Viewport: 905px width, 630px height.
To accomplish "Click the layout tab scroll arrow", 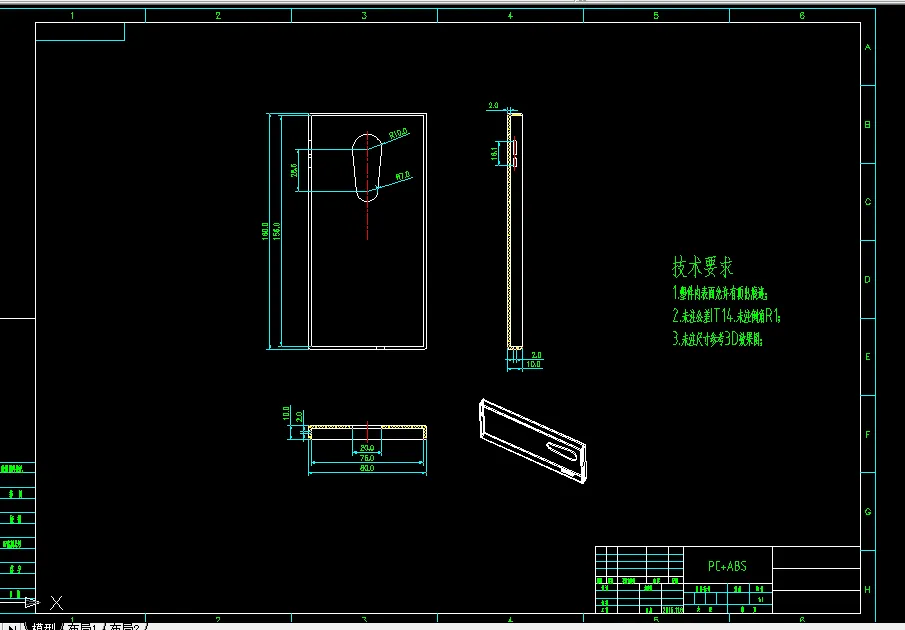I will pos(12,627).
